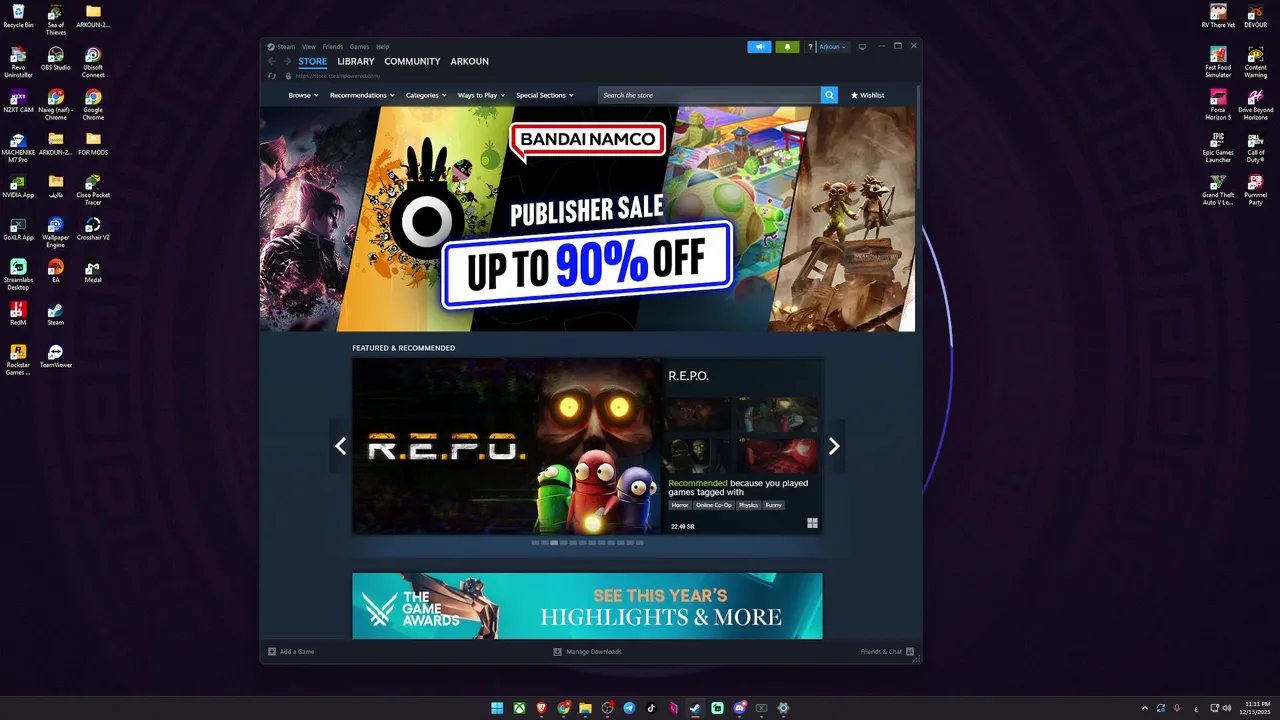This screenshot has height=720, width=1280.
Task: Select the Sea of Thieves desktop icon
Action: click(x=56, y=19)
